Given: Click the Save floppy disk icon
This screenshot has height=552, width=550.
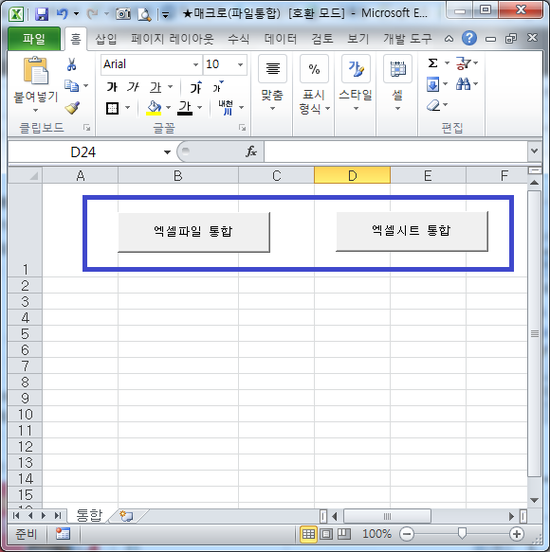Looking at the screenshot, I should (x=42, y=14).
